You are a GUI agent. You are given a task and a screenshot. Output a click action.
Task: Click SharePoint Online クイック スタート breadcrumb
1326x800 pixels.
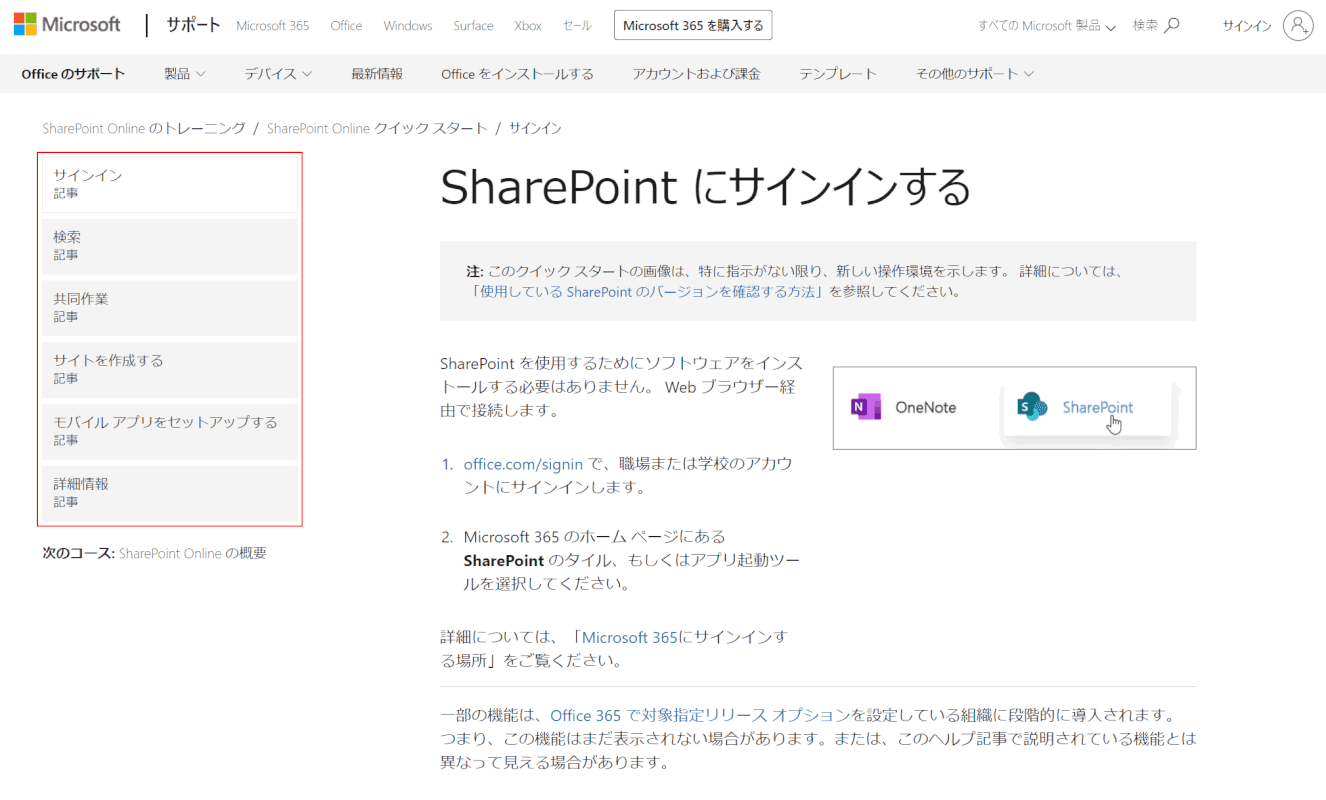(x=377, y=128)
